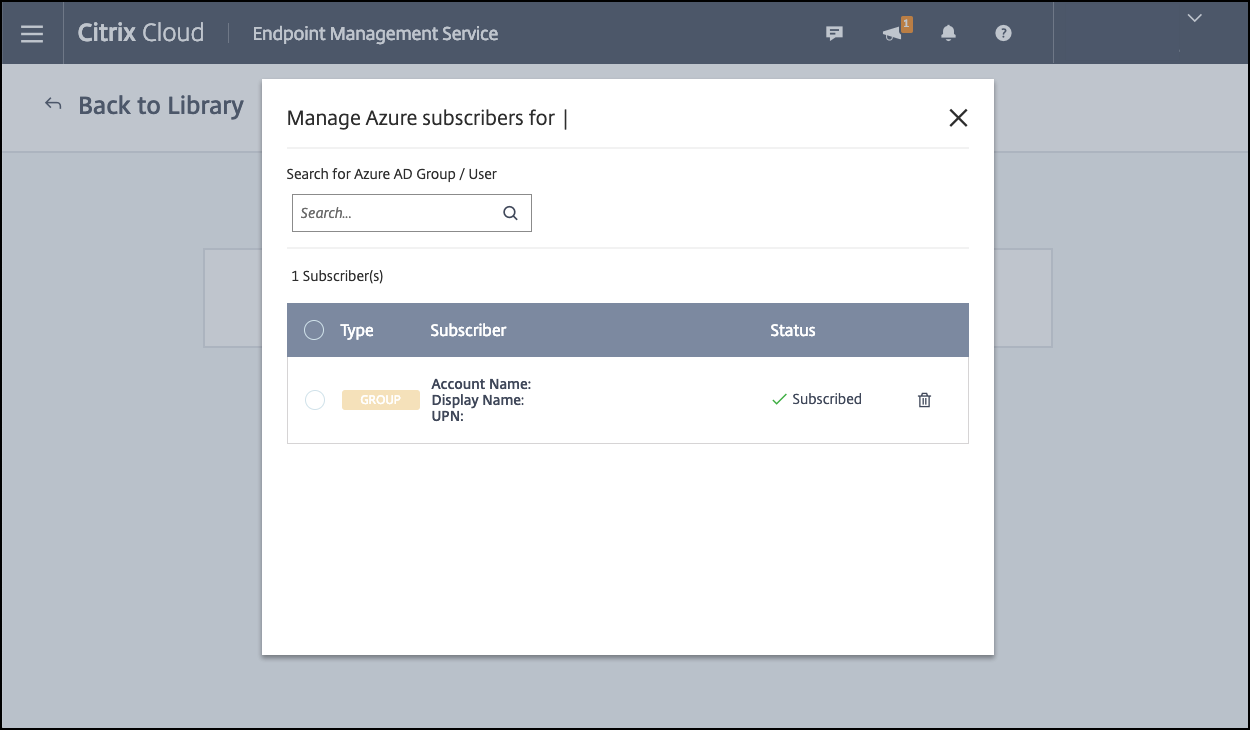Viewport: 1250px width, 730px height.
Task: Click the Back to Library arrow
Action: point(54,105)
